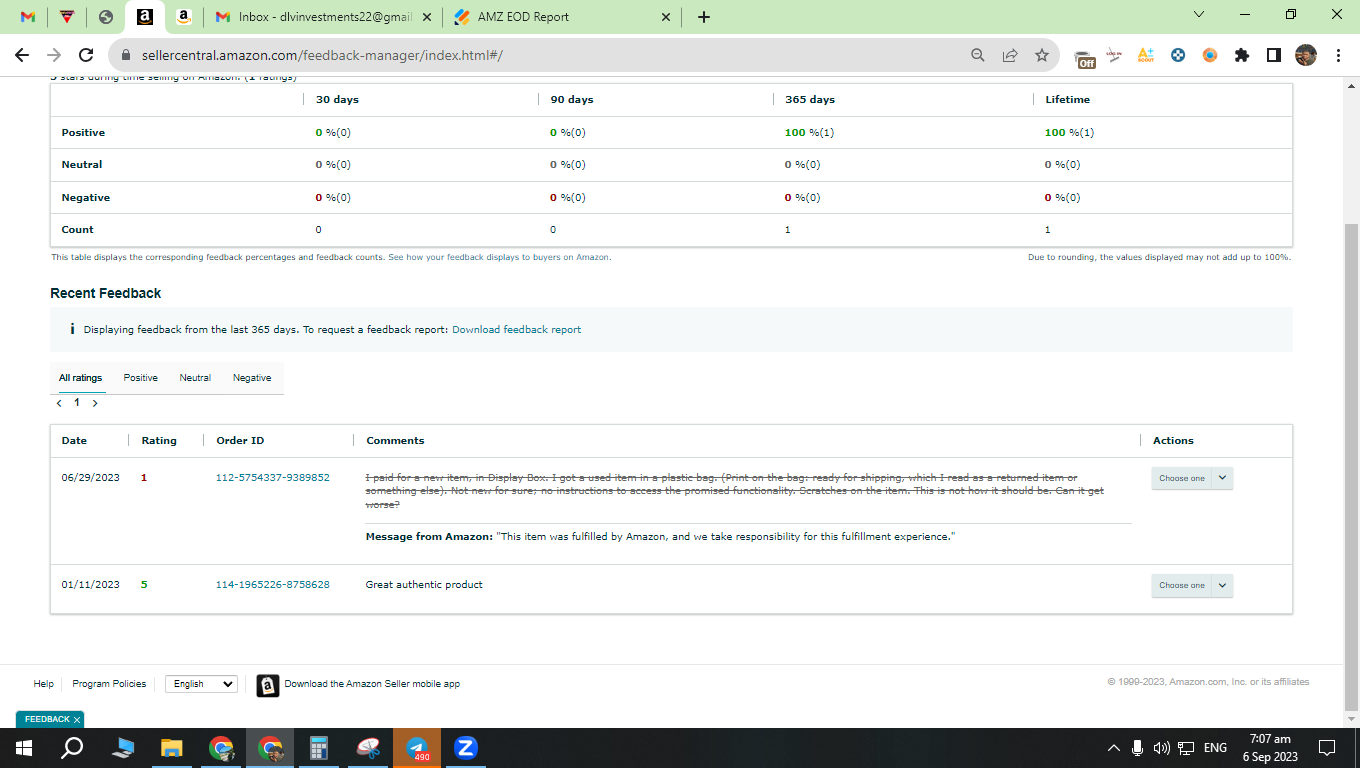The height and width of the screenshot is (768, 1360).
Task: Open the Calculator from the taskbar
Action: click(319, 748)
